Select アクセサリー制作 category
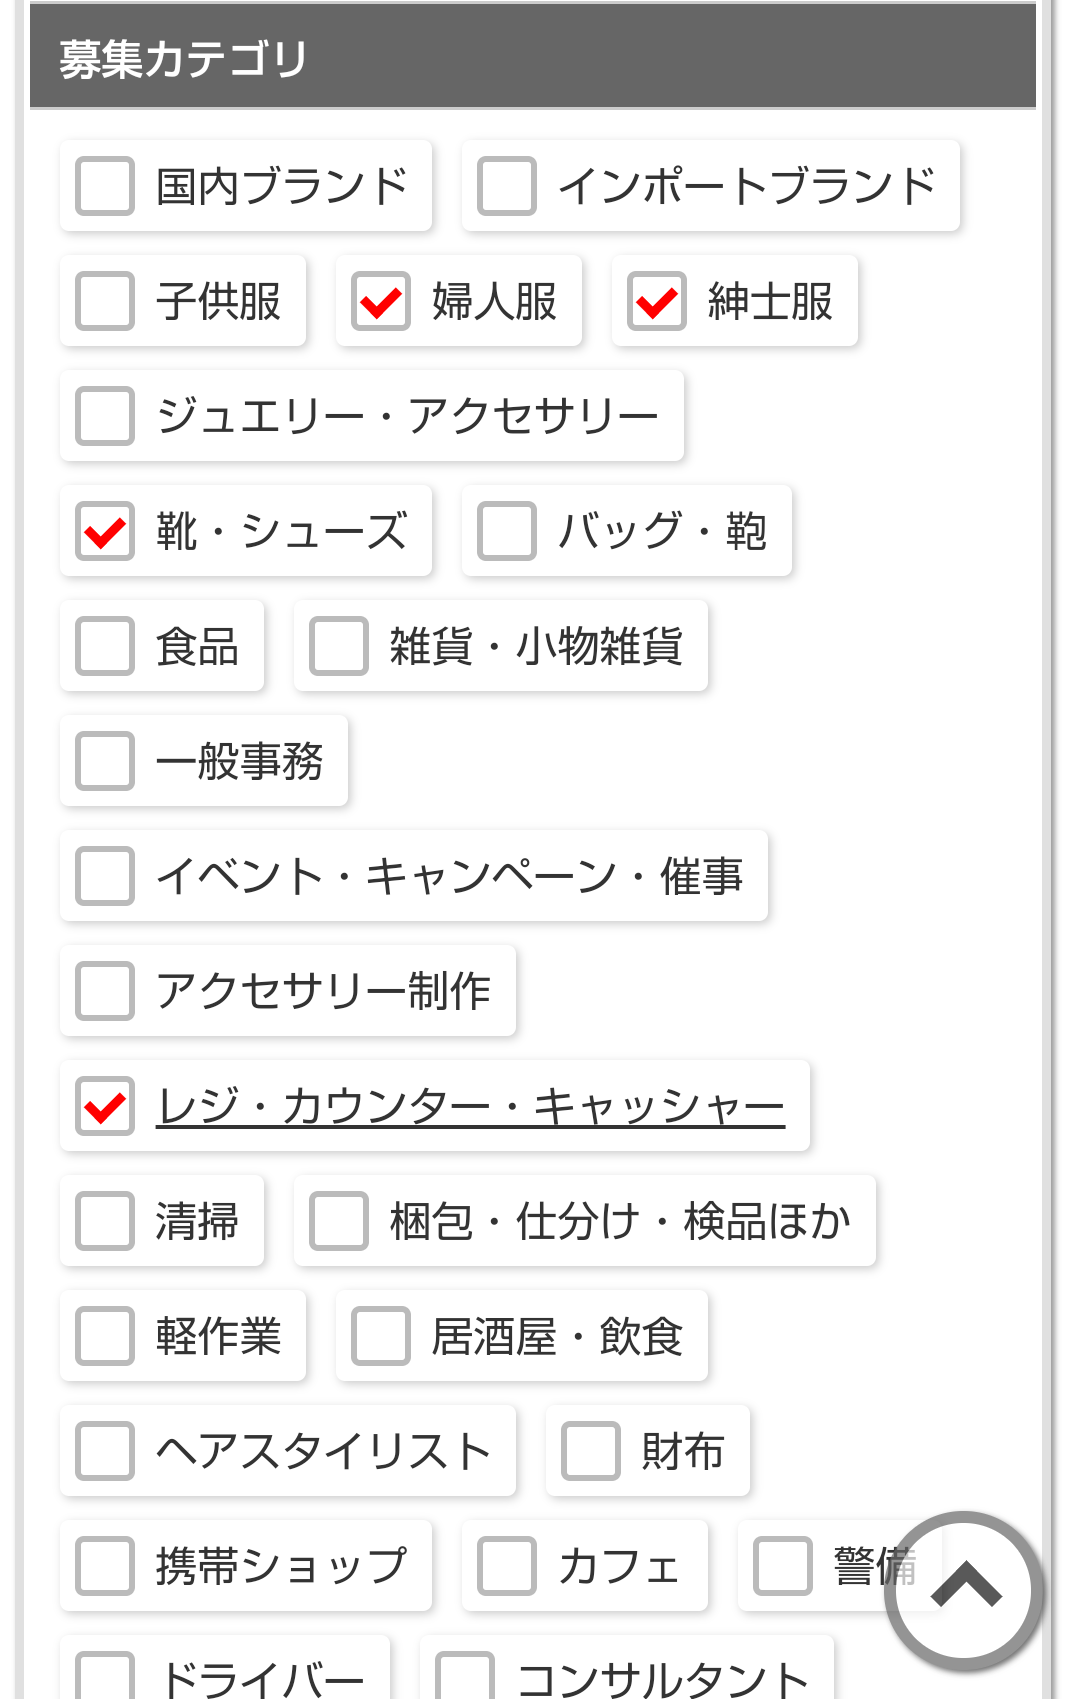 pos(105,991)
